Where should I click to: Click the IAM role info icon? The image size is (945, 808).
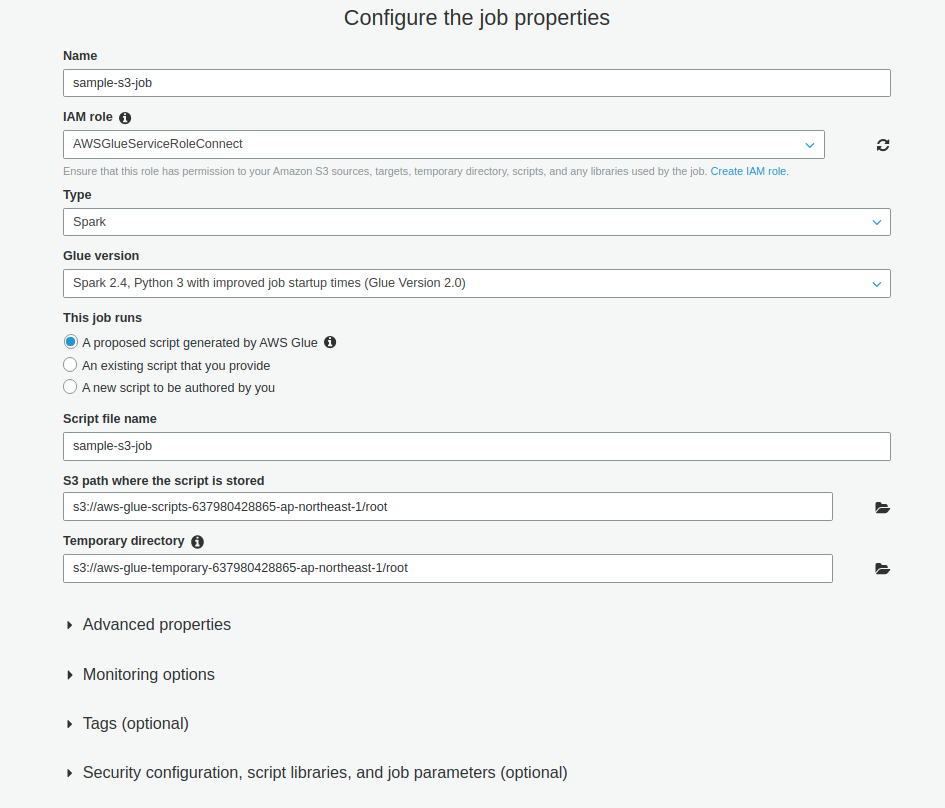point(125,118)
